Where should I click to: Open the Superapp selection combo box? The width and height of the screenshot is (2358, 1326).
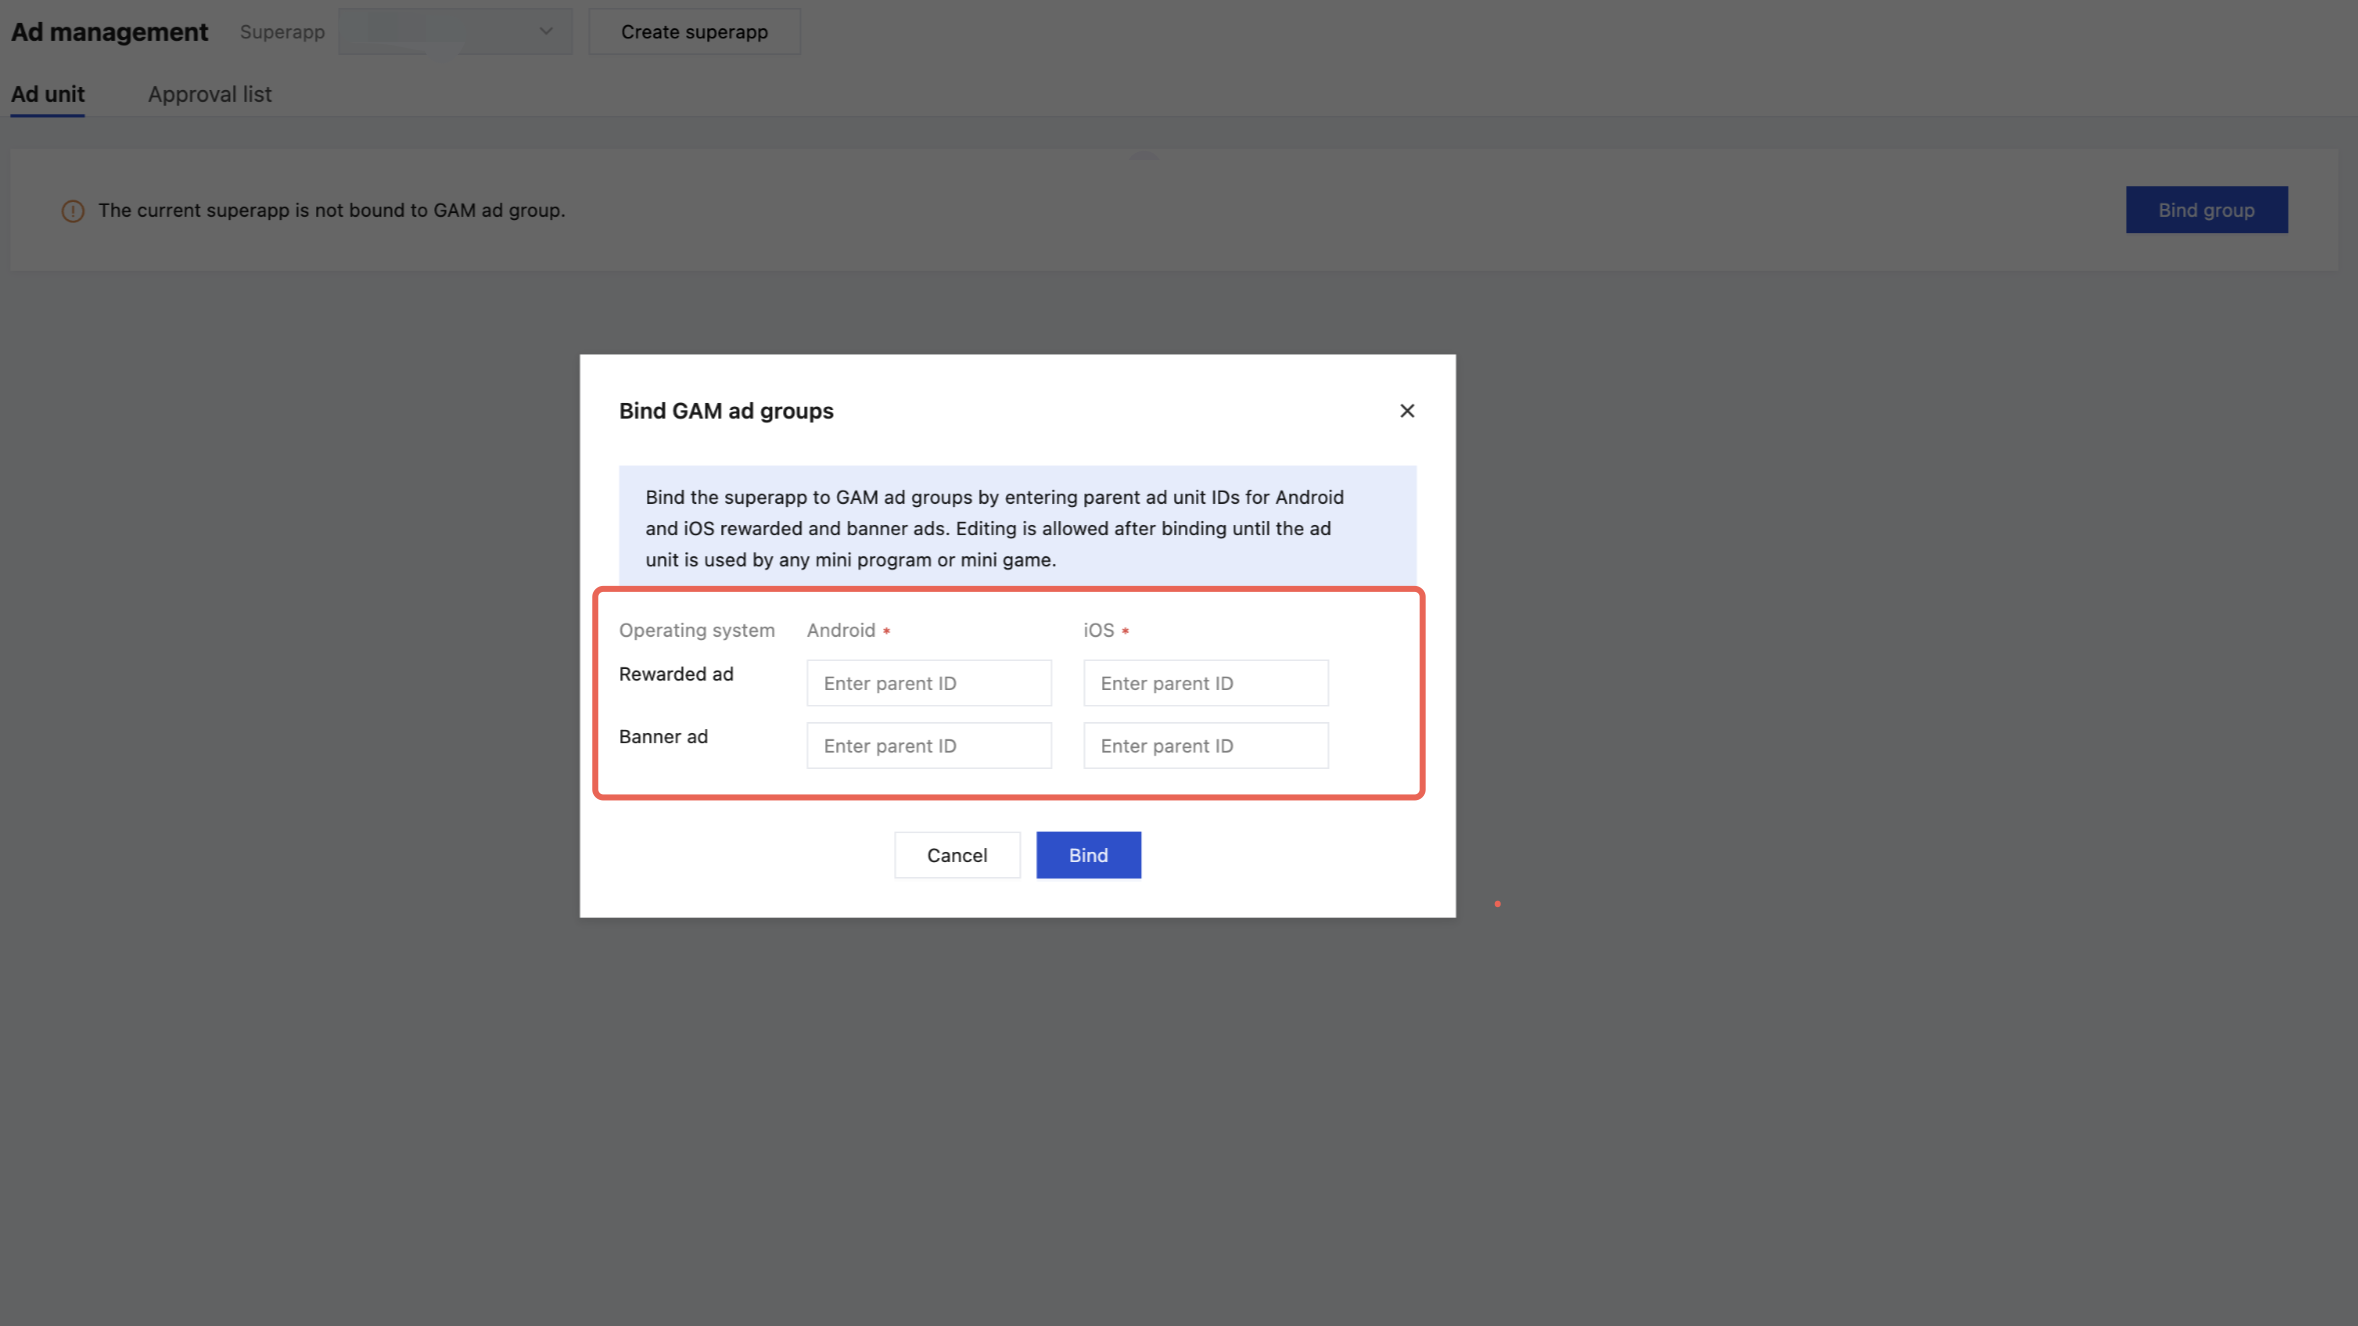[454, 31]
